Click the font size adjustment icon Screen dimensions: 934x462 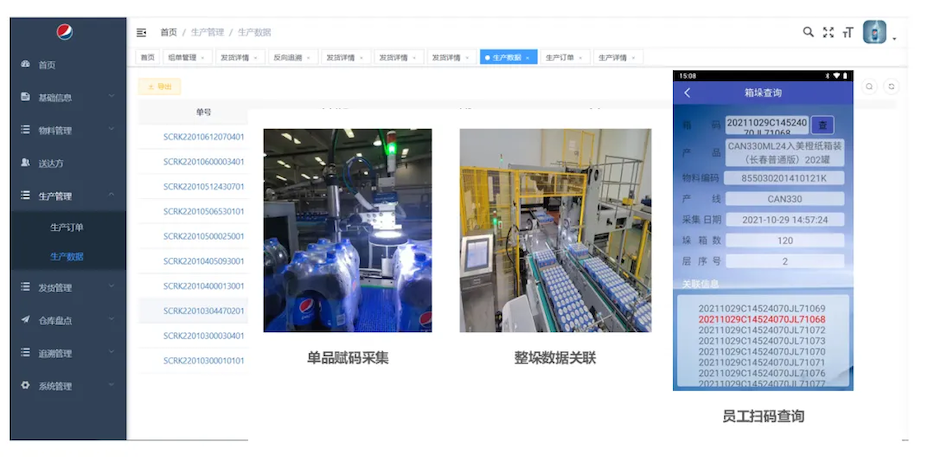tap(847, 33)
